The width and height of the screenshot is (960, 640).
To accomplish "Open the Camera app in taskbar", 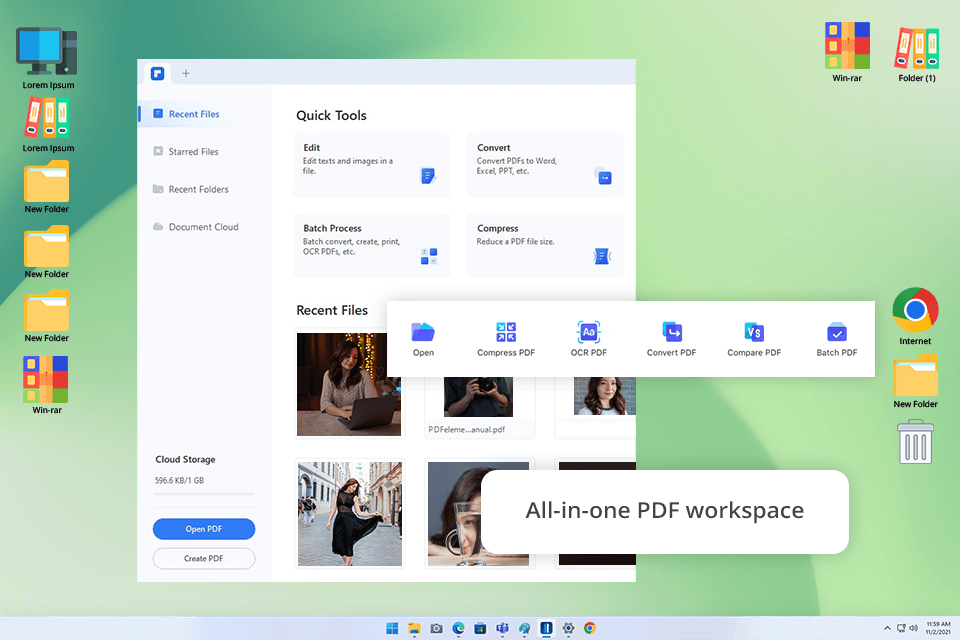I will pos(437,628).
